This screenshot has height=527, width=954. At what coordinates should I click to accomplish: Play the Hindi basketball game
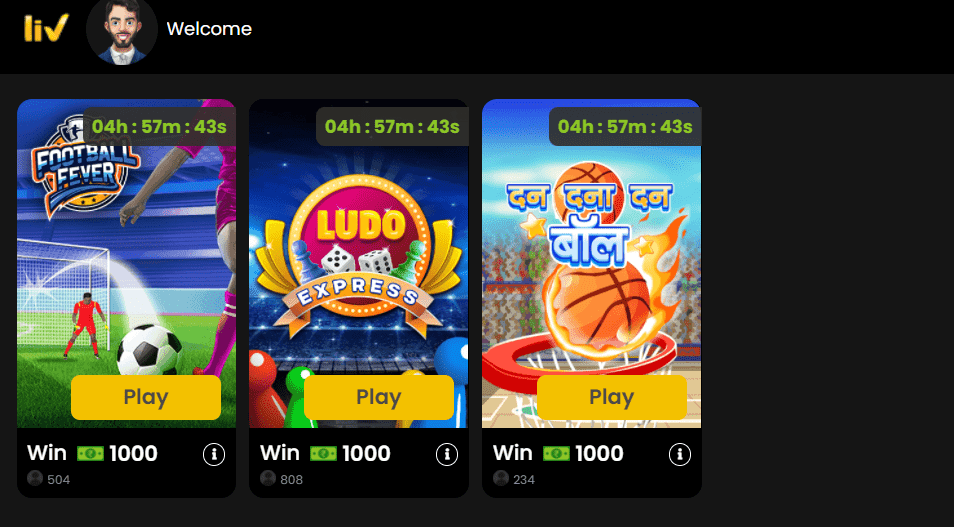[x=611, y=397]
